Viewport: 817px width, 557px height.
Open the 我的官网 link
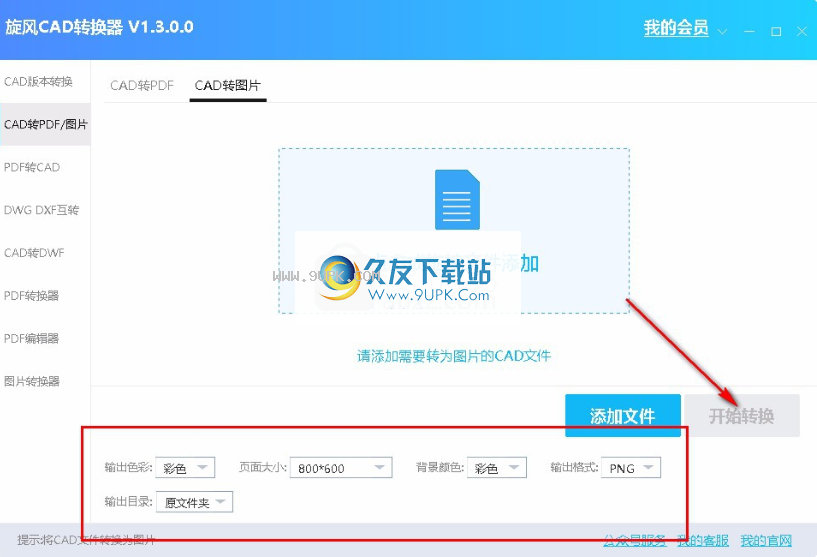[x=766, y=540]
